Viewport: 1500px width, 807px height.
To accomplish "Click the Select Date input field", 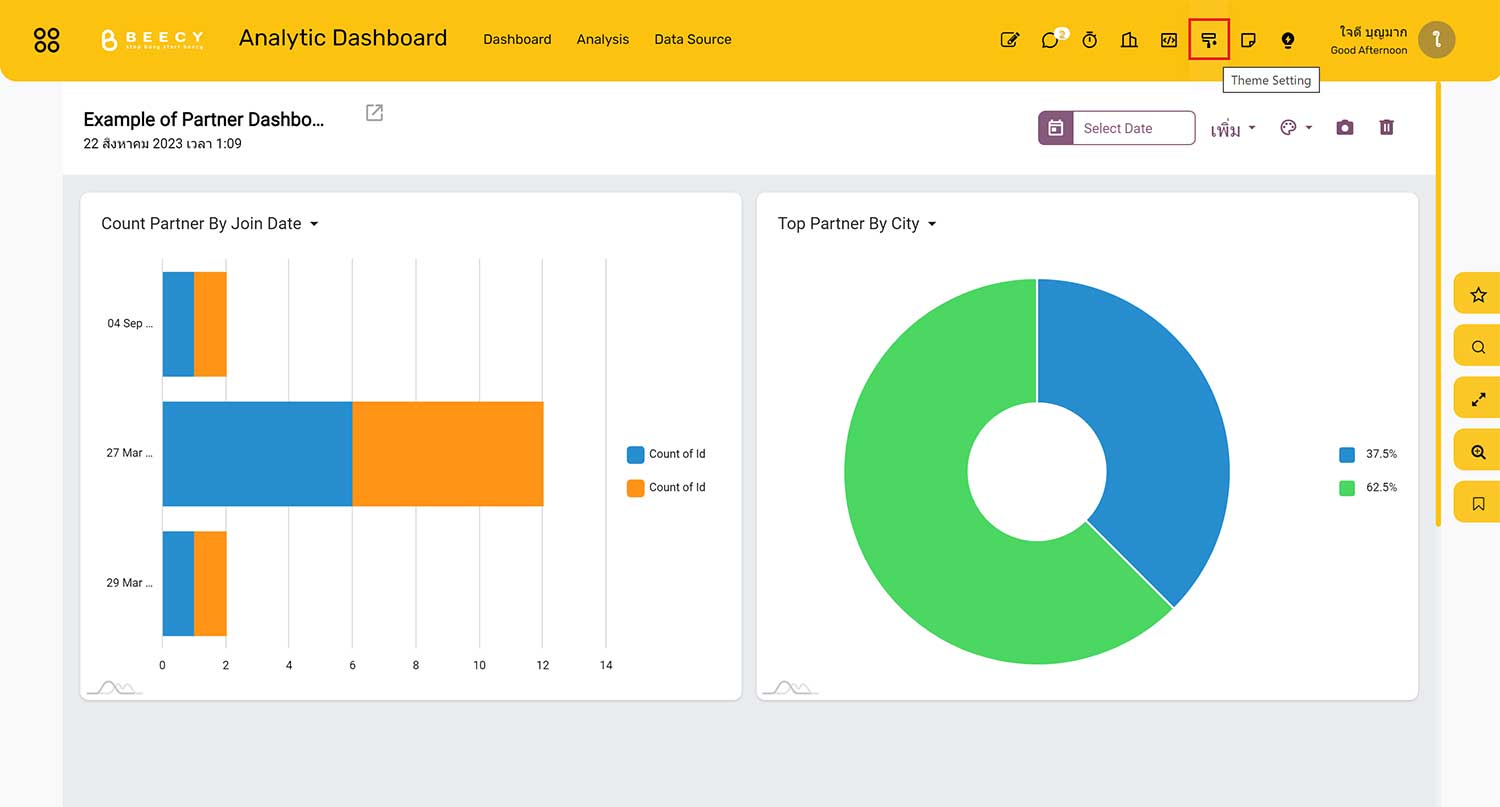I will tap(1132, 128).
